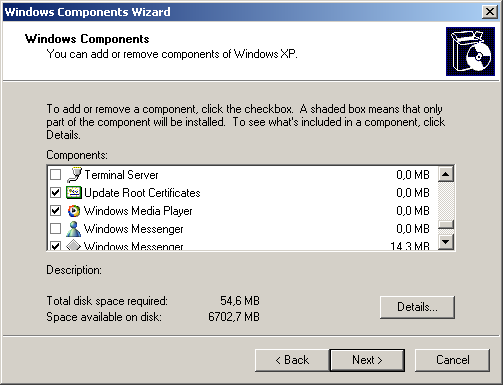
Task: Click the unchecked Windows Messenger person icon
Action: click(x=74, y=229)
